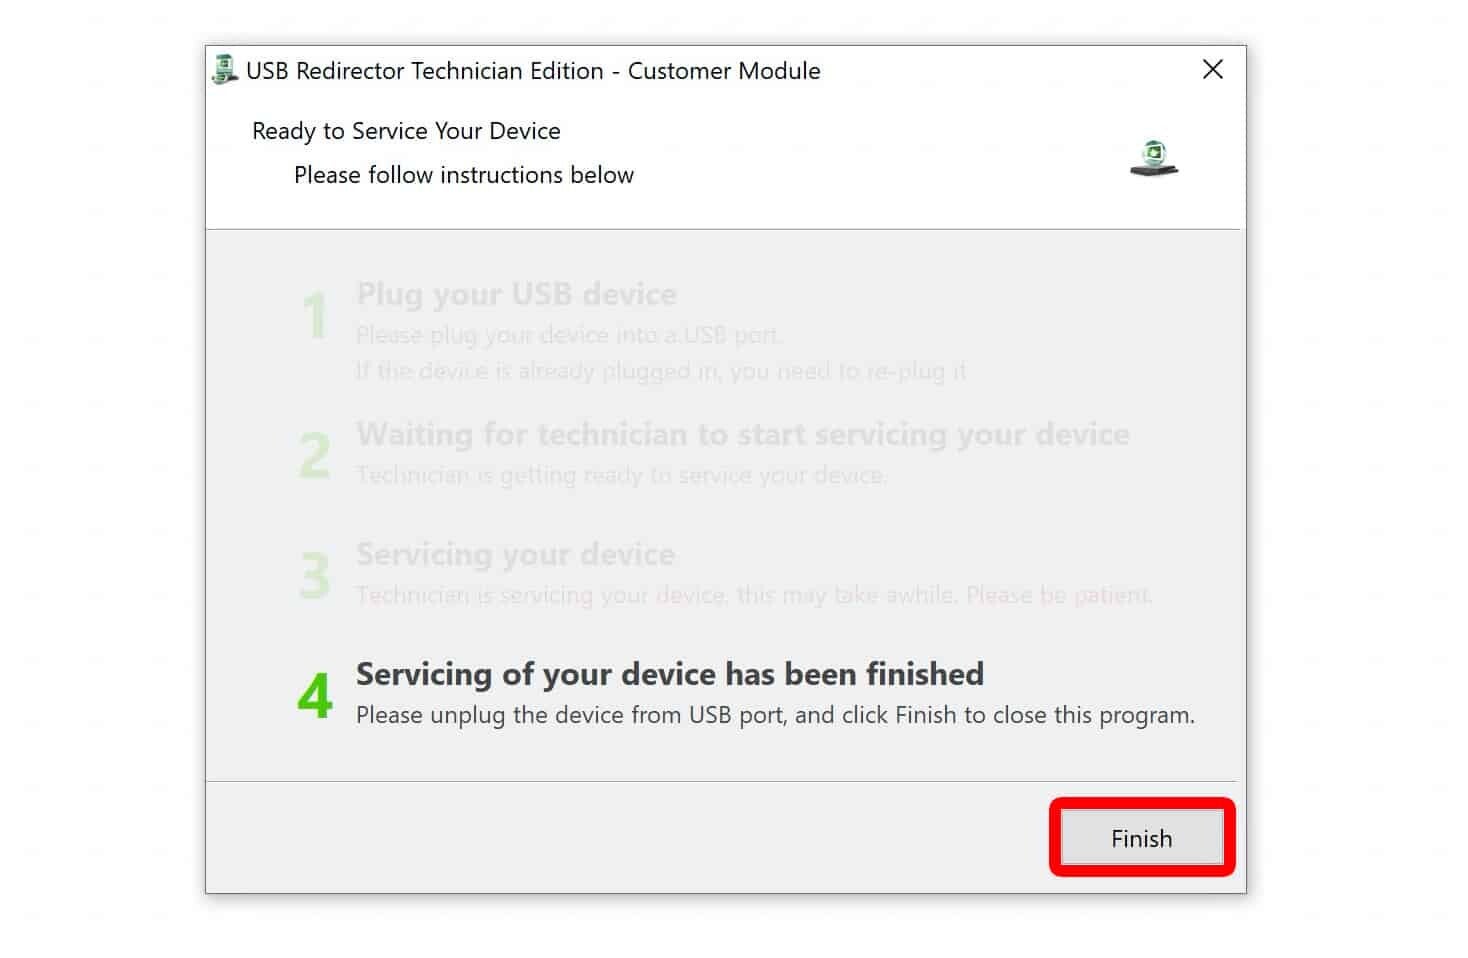Click 'Please plug your device into a USB port' text

click(x=569, y=335)
